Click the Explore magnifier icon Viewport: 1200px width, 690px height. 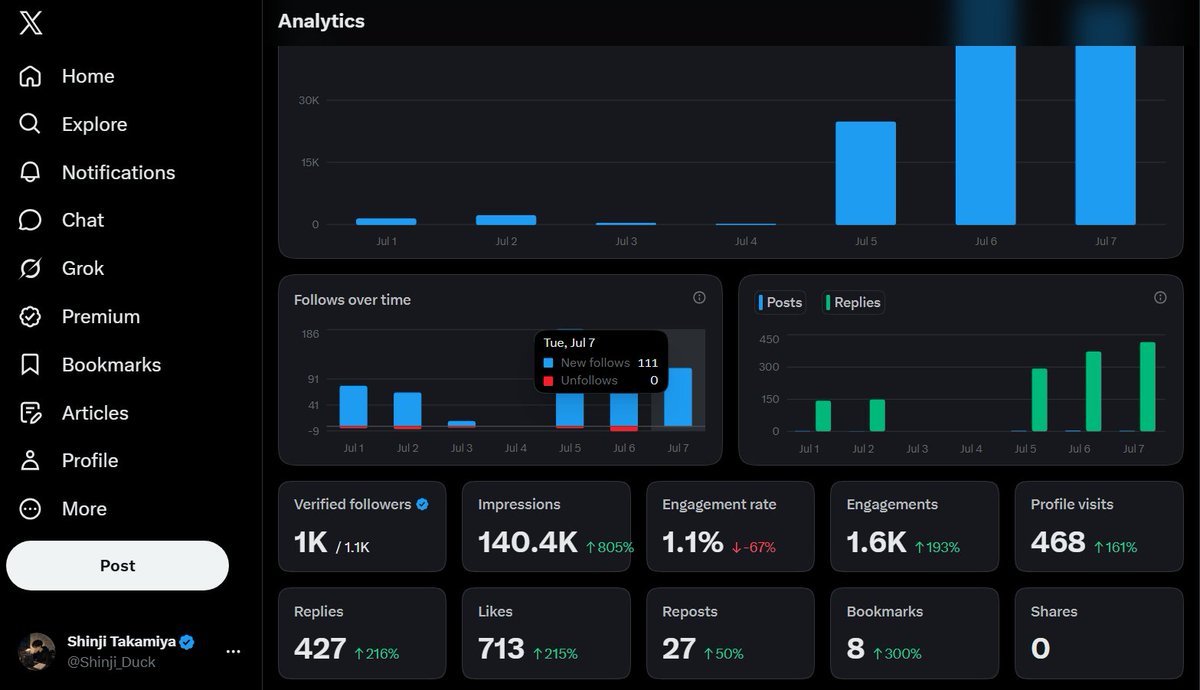(31, 124)
